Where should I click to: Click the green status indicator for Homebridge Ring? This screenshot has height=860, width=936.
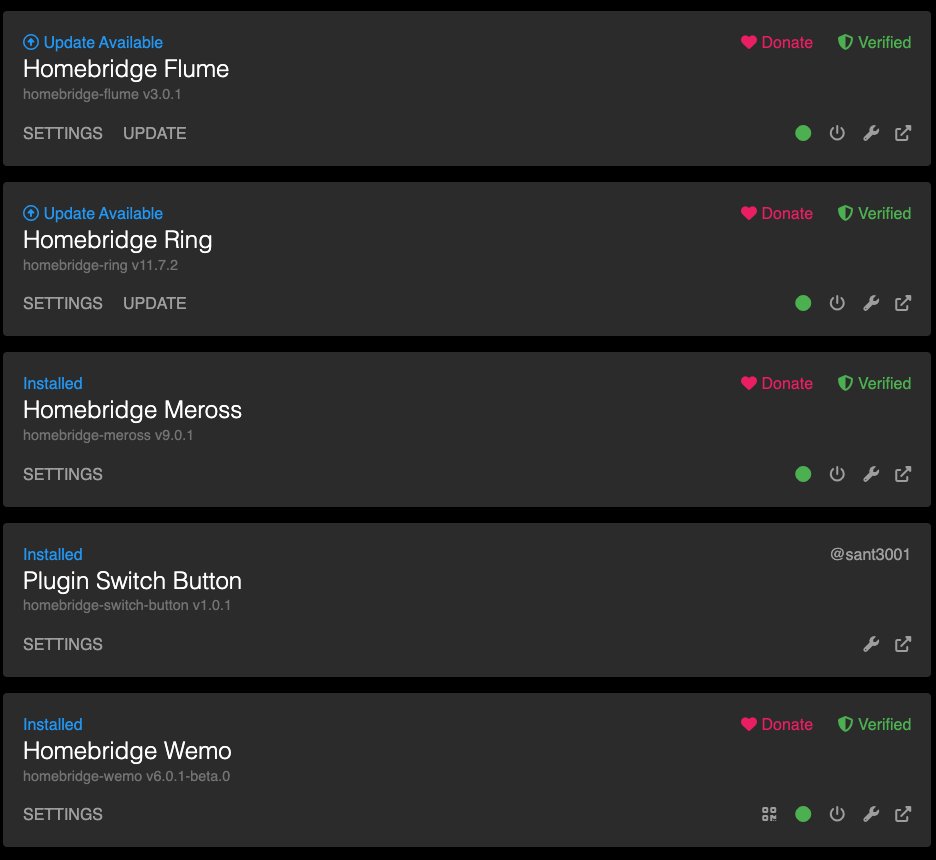pos(803,303)
